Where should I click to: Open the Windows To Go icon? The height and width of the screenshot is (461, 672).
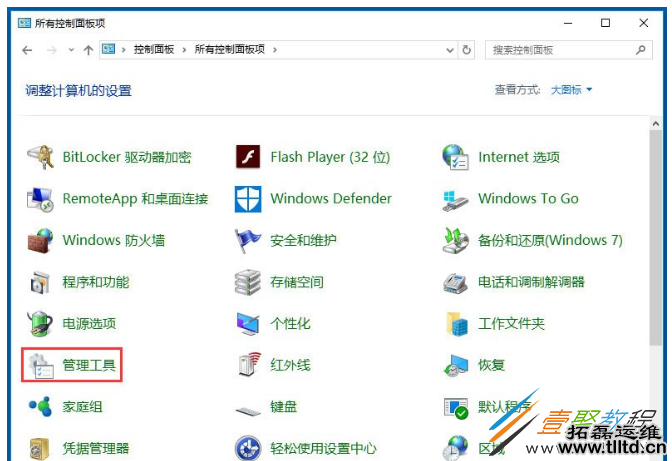[x=455, y=201]
